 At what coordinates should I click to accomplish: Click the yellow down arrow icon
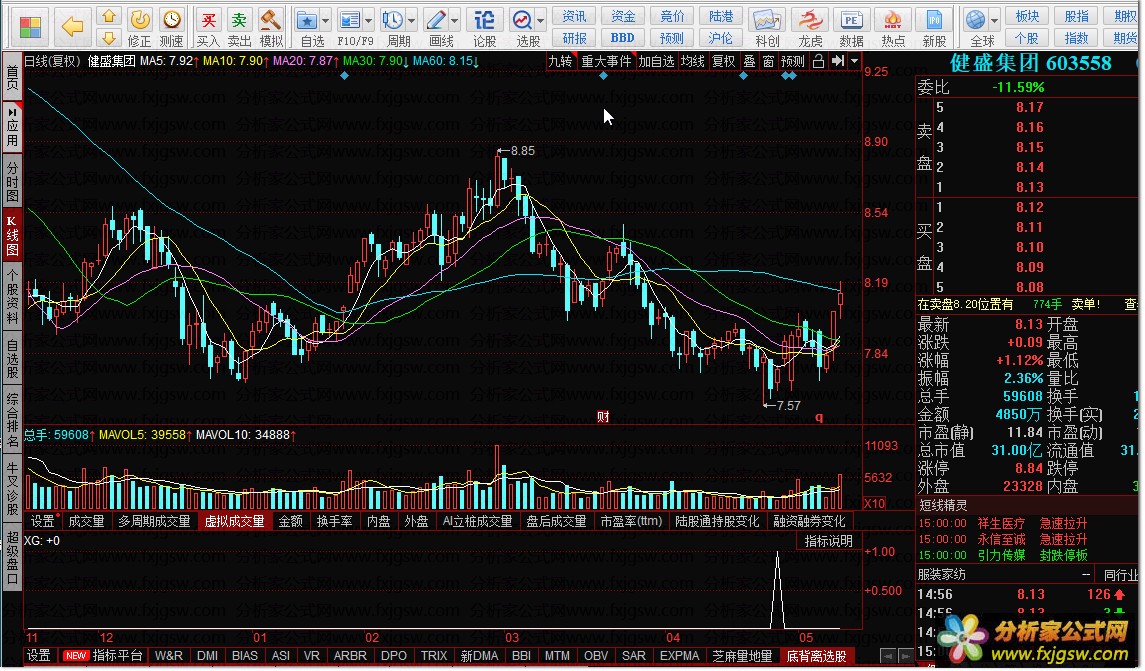point(109,37)
